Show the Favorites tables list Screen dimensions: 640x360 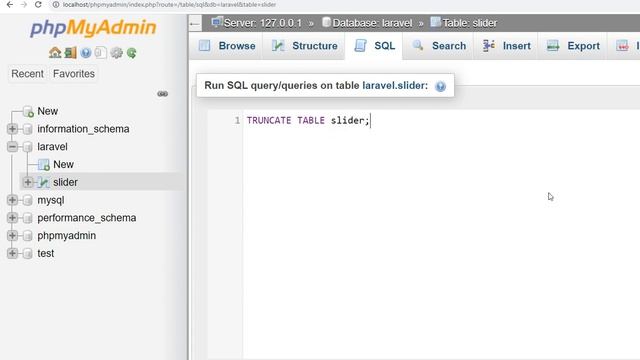[x=74, y=74]
